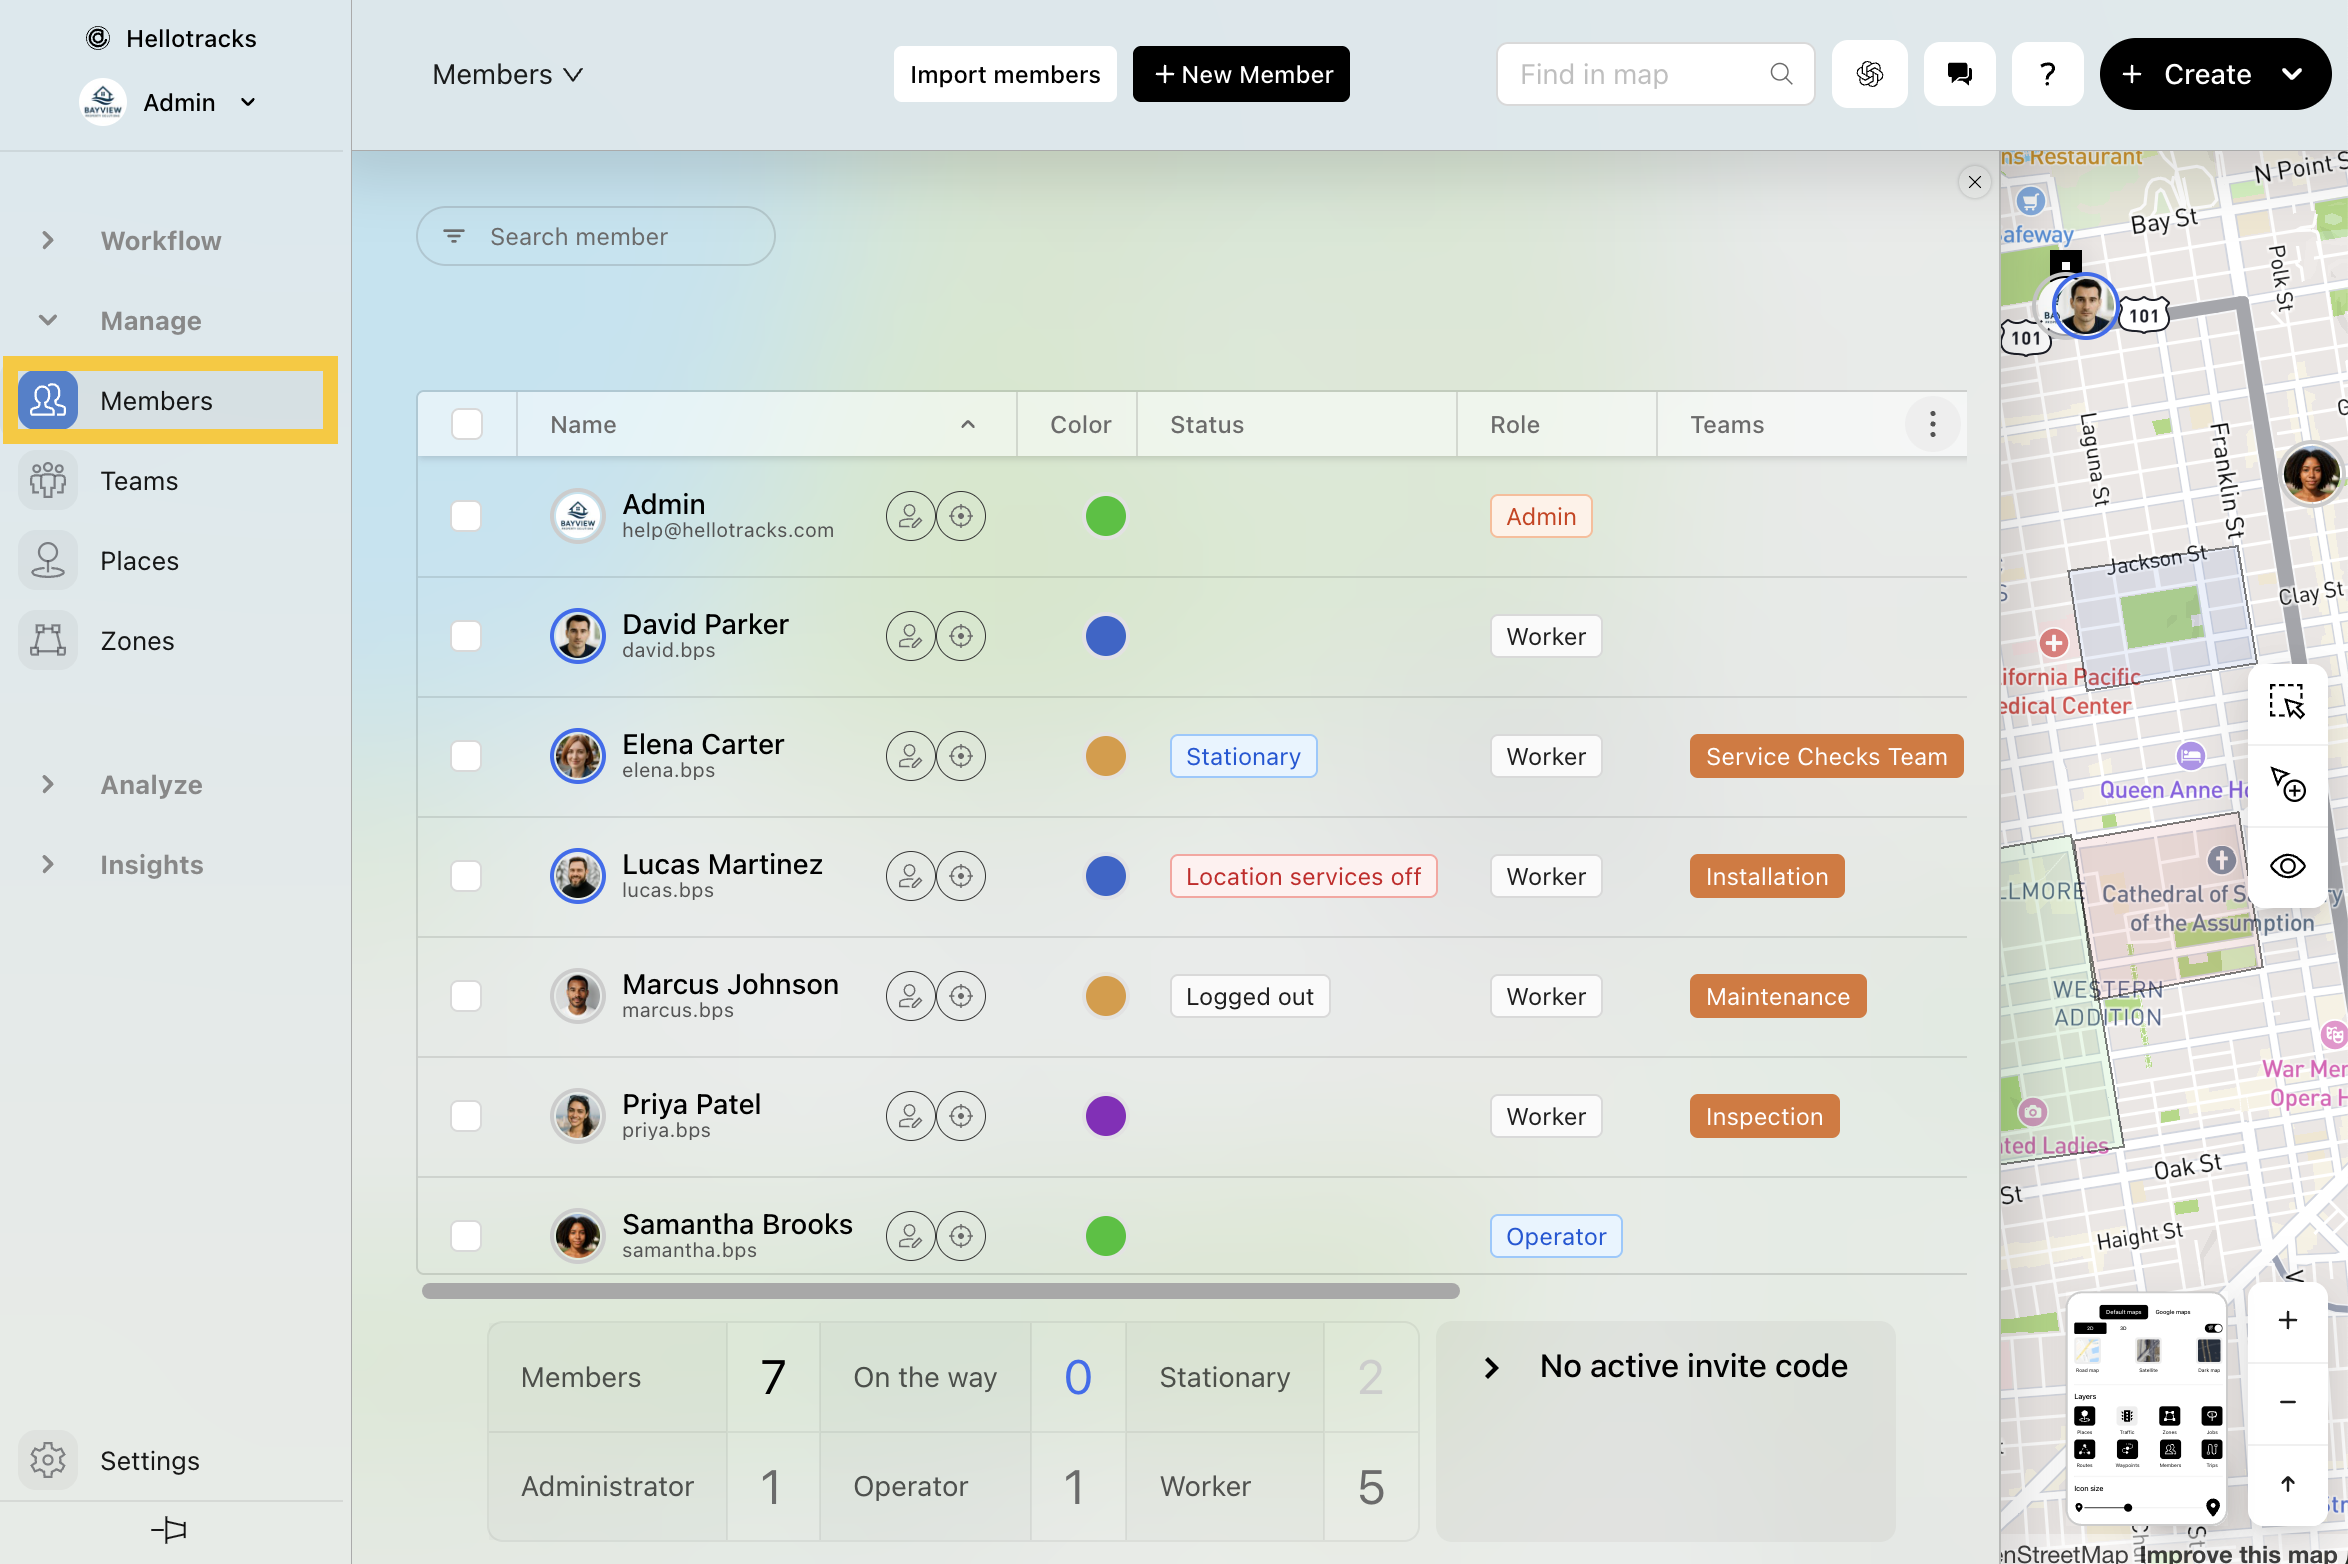Locate Priya Patel with the target icon
This screenshot has height=1564, width=2348.
coord(961,1116)
